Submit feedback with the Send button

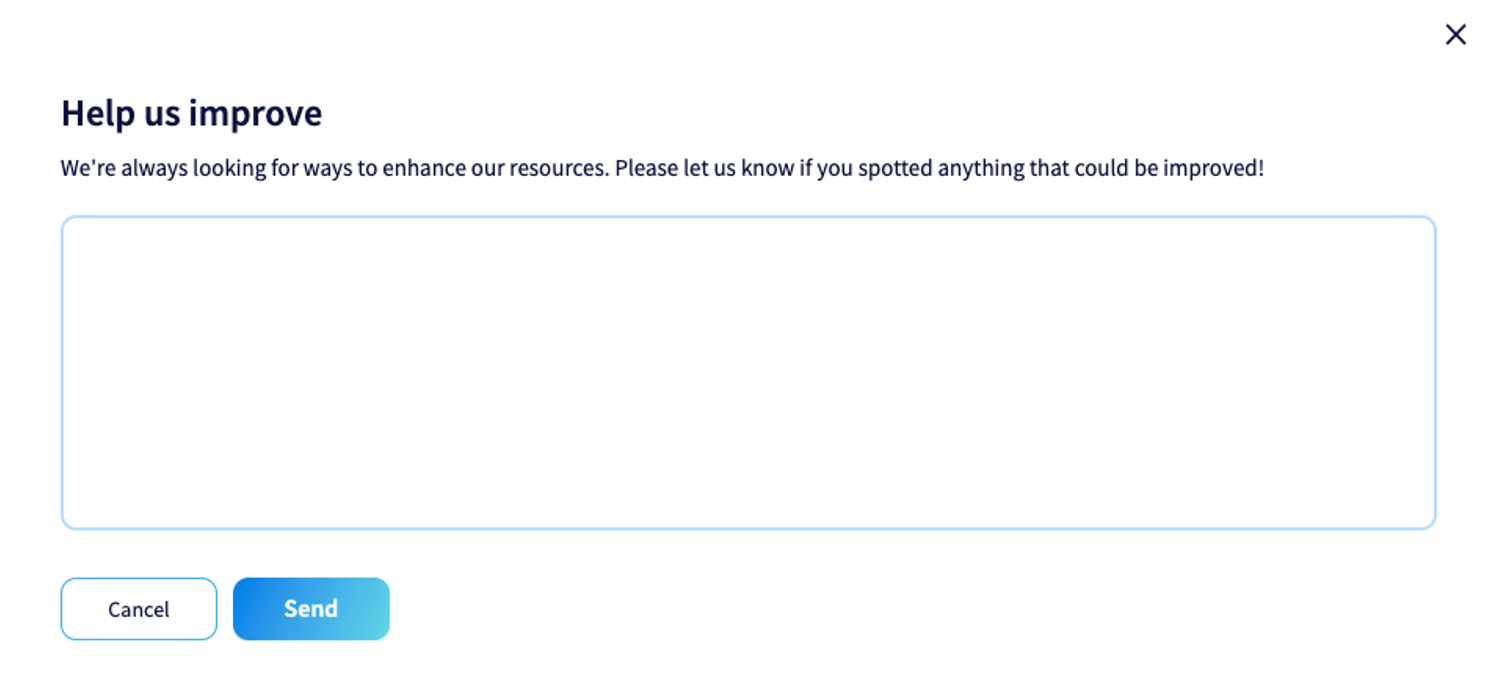point(311,609)
